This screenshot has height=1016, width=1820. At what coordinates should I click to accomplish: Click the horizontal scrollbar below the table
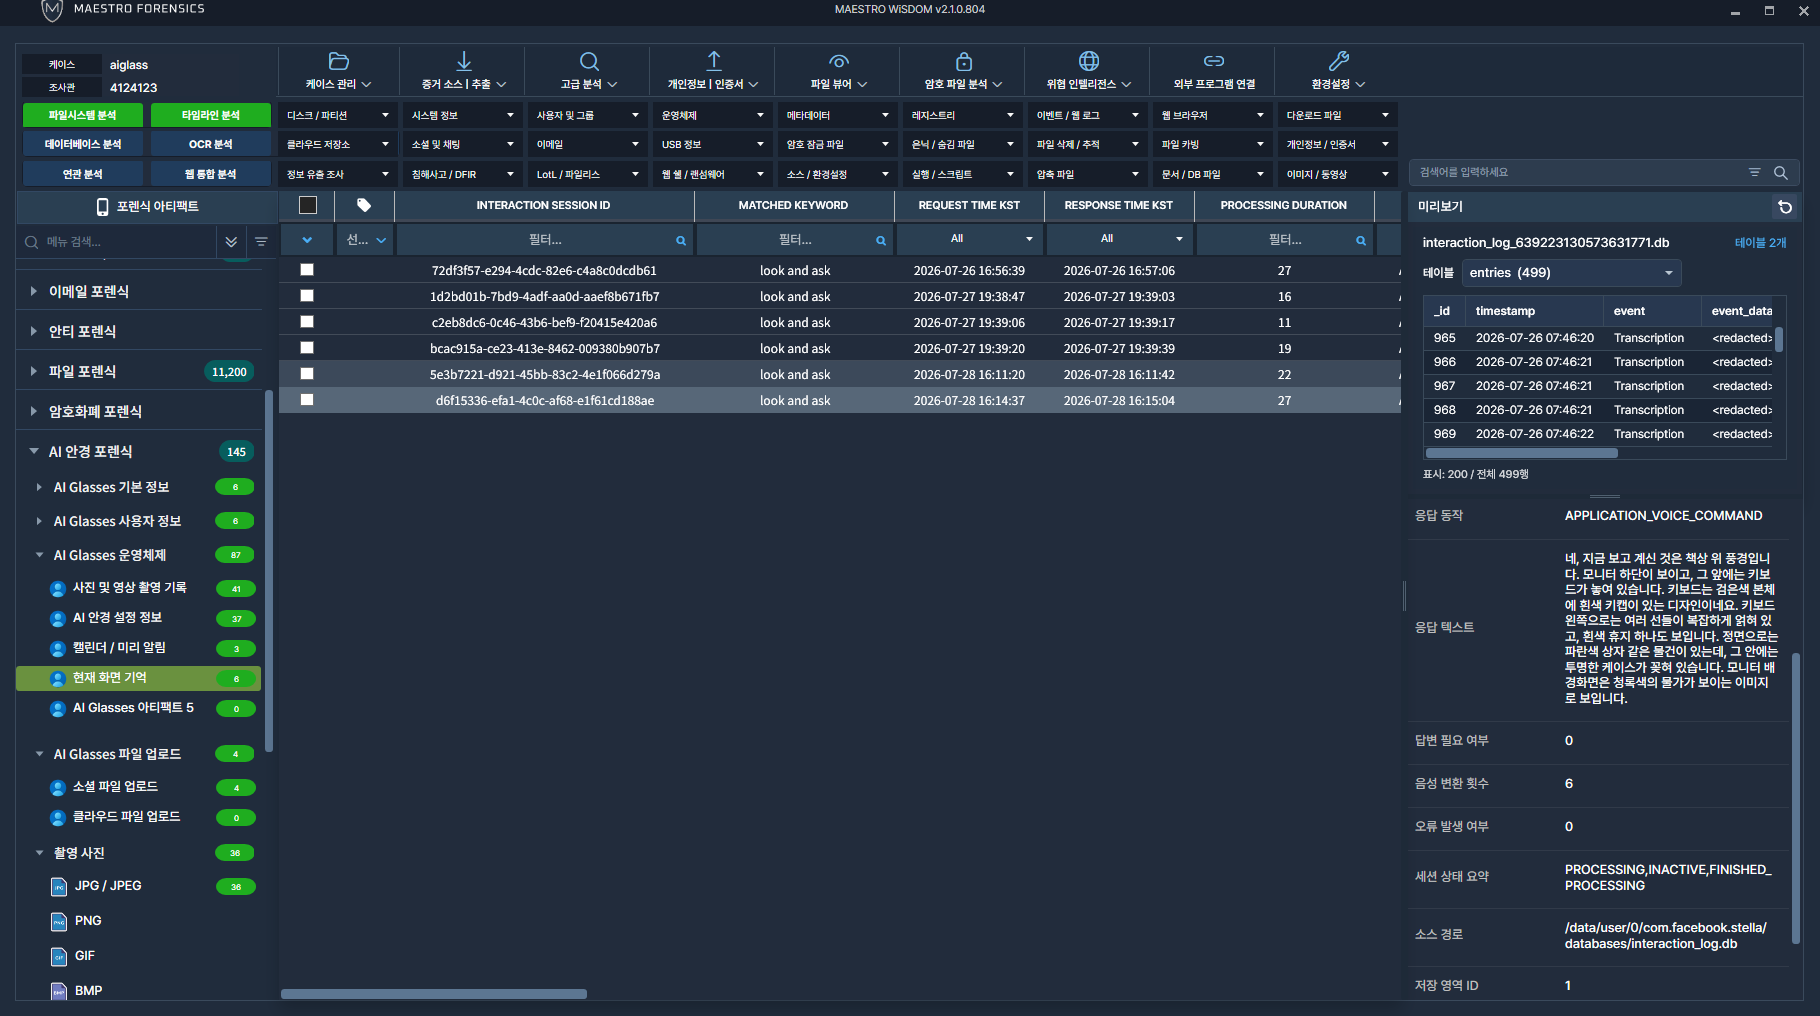click(434, 994)
